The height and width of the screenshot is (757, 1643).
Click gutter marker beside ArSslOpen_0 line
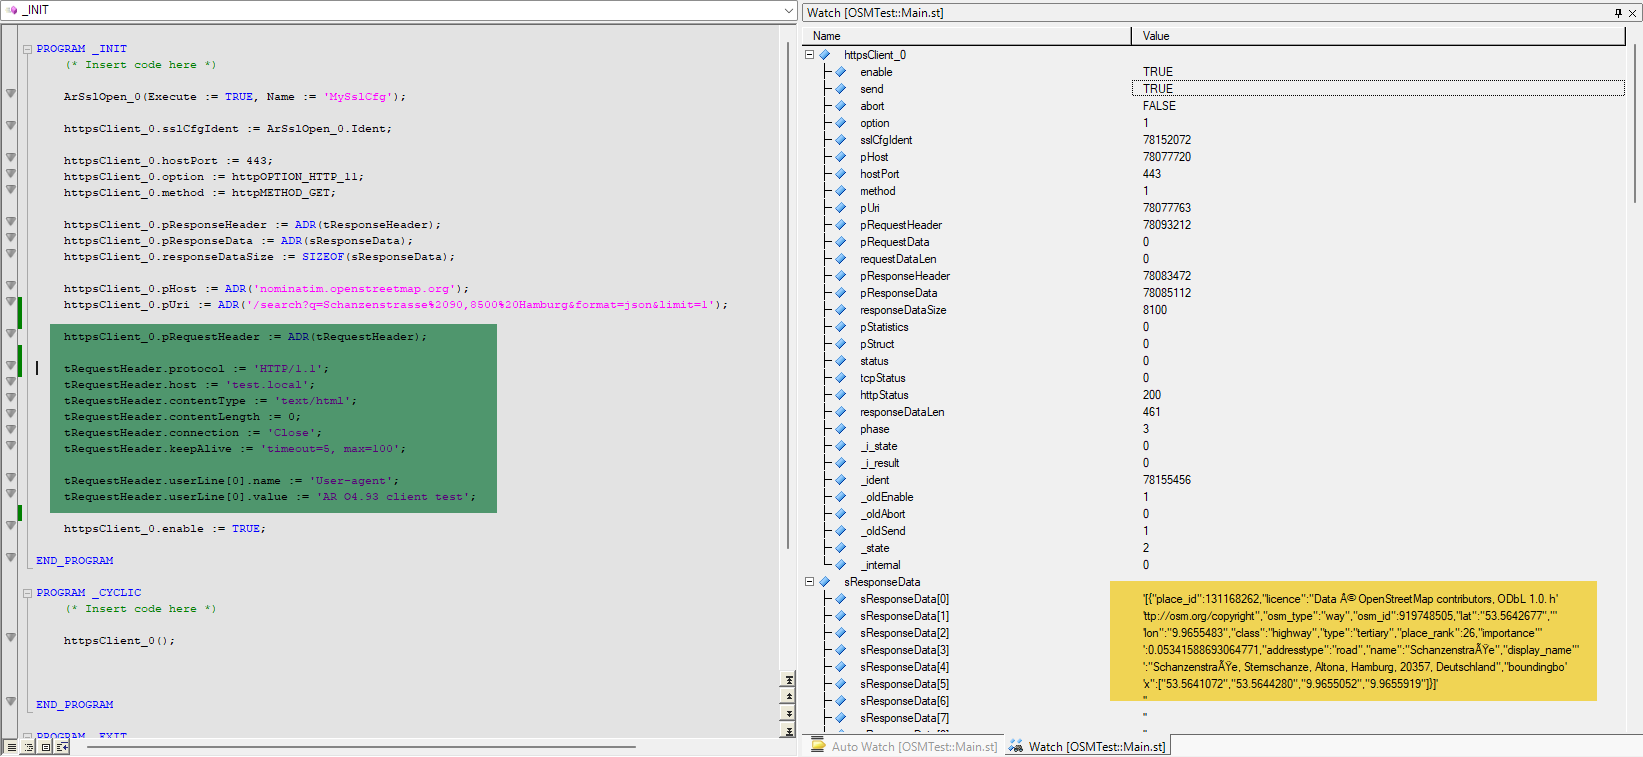tap(10, 94)
